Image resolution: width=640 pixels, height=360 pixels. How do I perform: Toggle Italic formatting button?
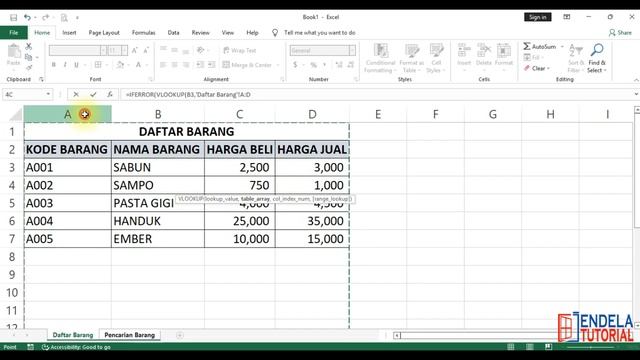[65, 65]
